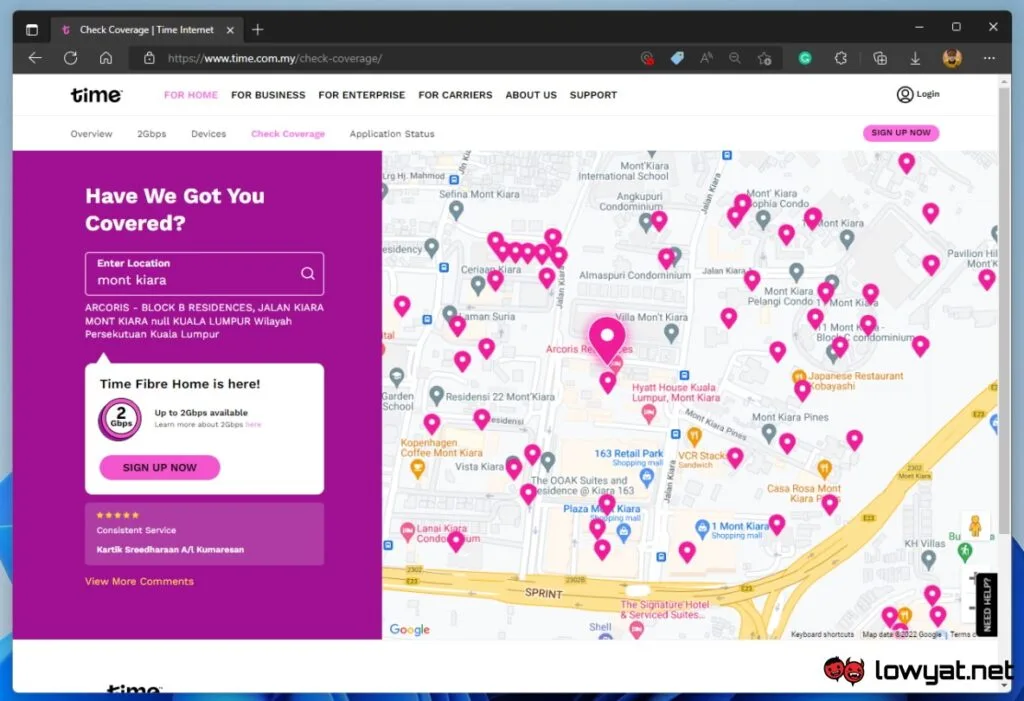Open the FOR BUSINESS menu

(x=268, y=95)
